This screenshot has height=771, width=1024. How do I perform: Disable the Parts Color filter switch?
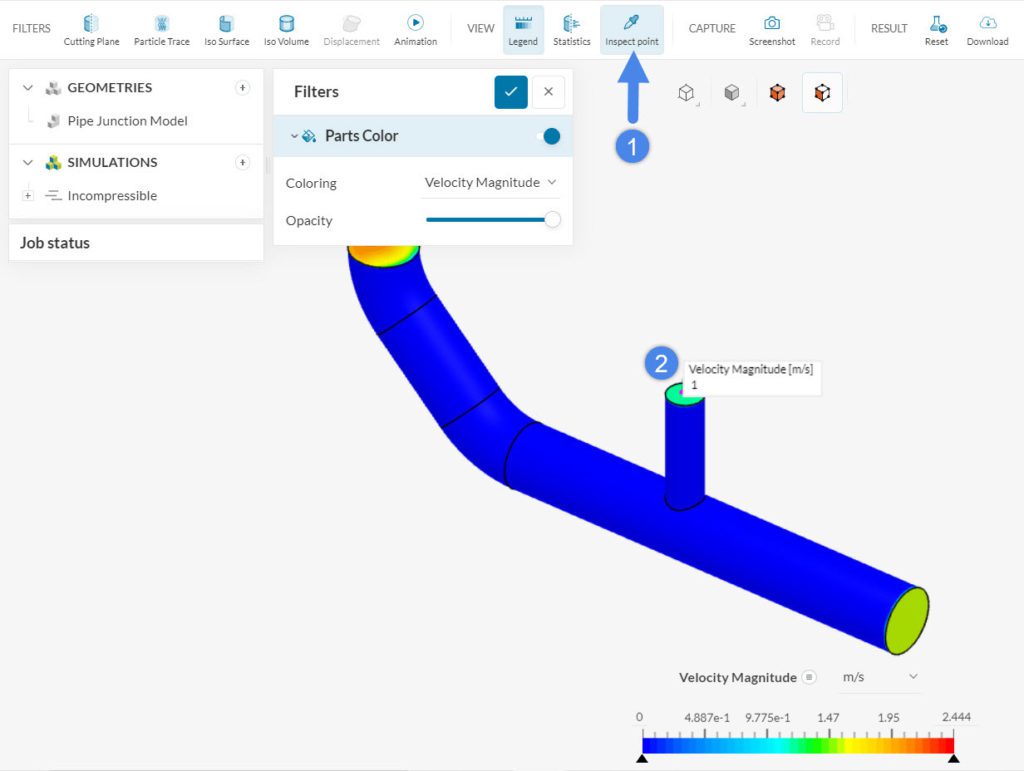pyautogui.click(x=549, y=135)
